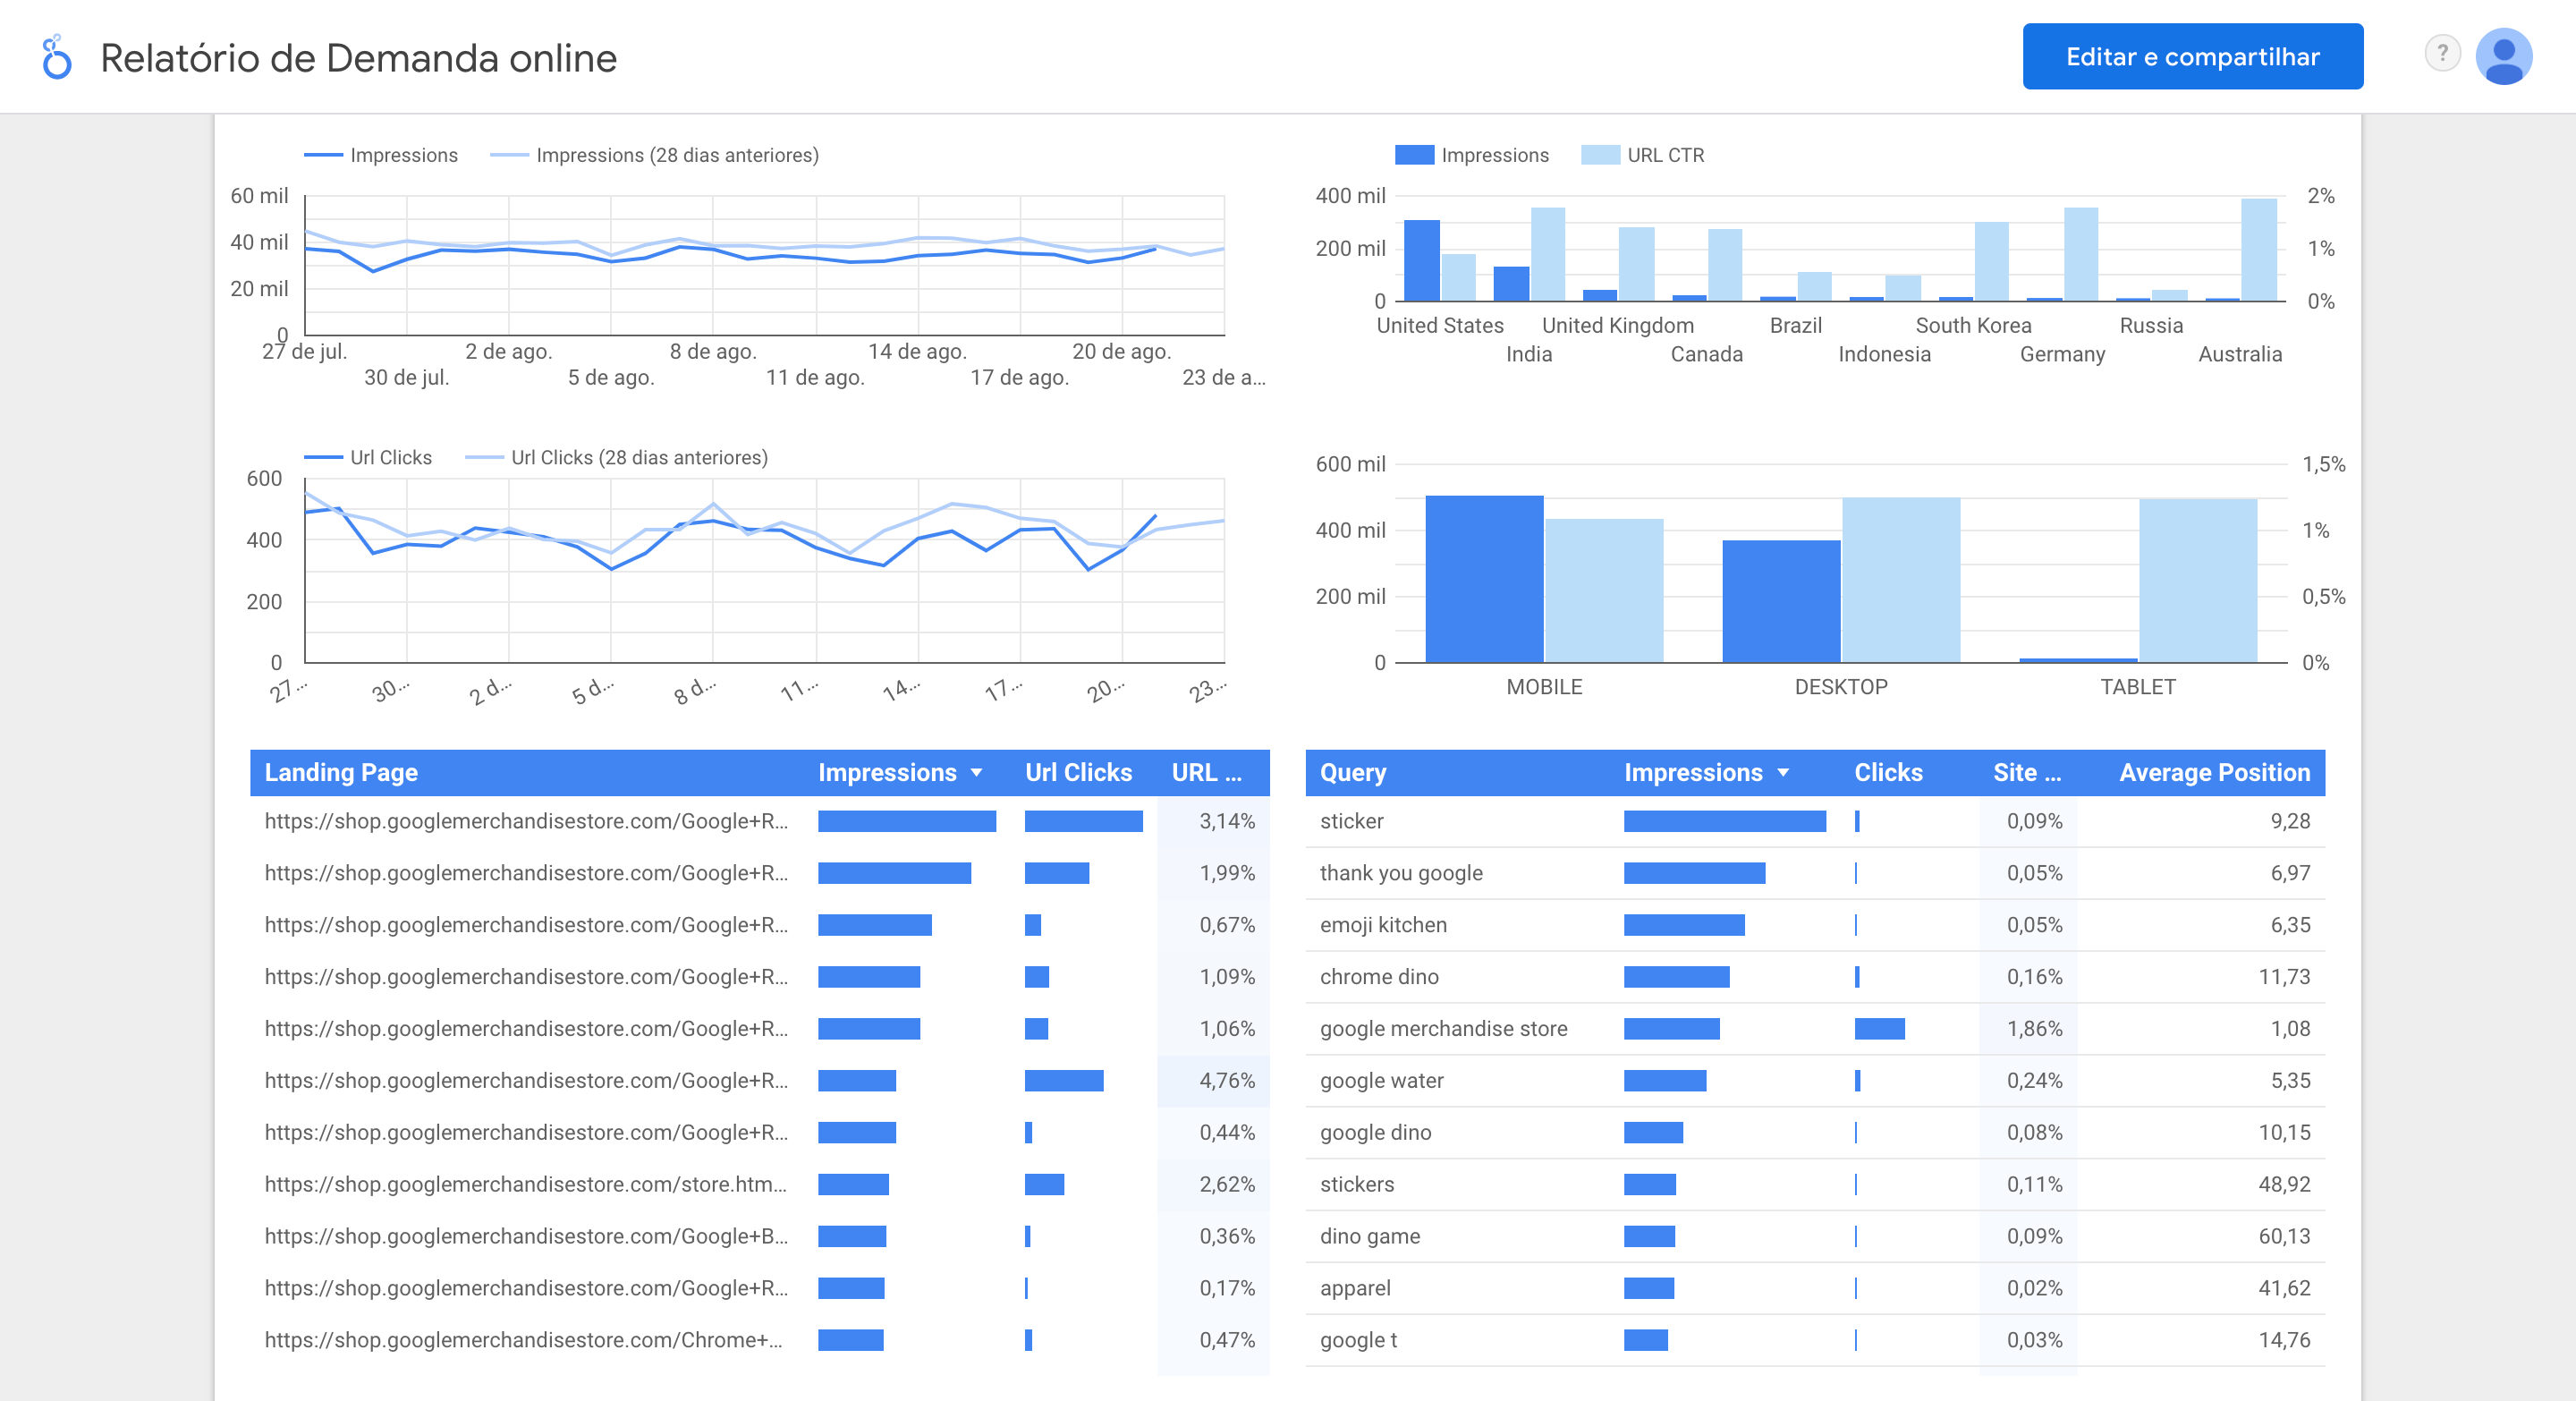Screen dimensions: 2576x1401
Task: Click the Query Impressions sort arrow
Action: click(1783, 773)
